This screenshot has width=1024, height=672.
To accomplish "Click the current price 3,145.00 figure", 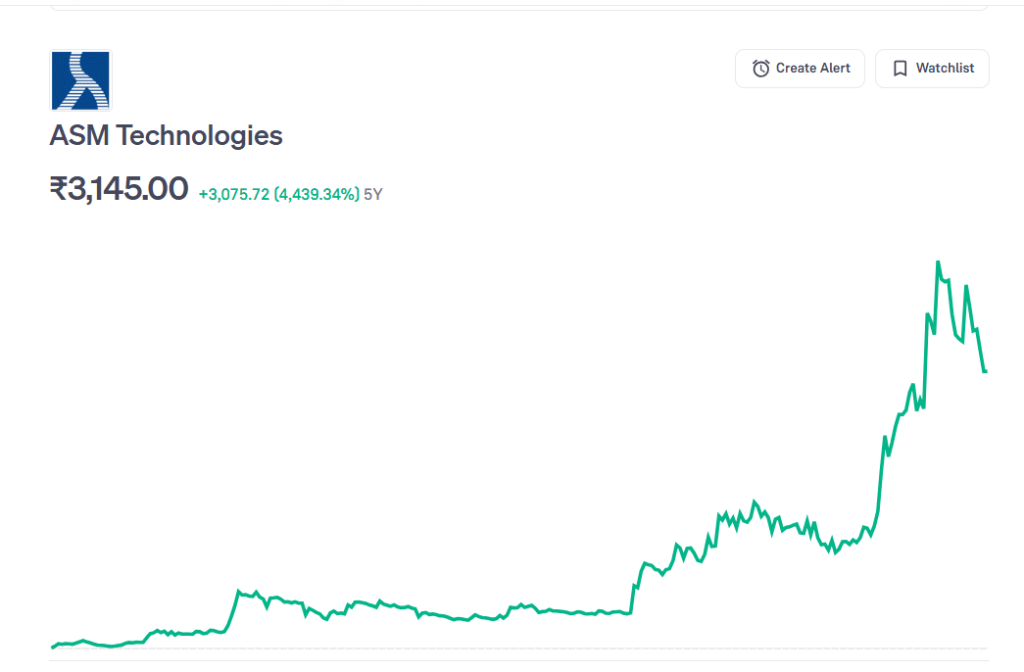I will click(129, 188).
